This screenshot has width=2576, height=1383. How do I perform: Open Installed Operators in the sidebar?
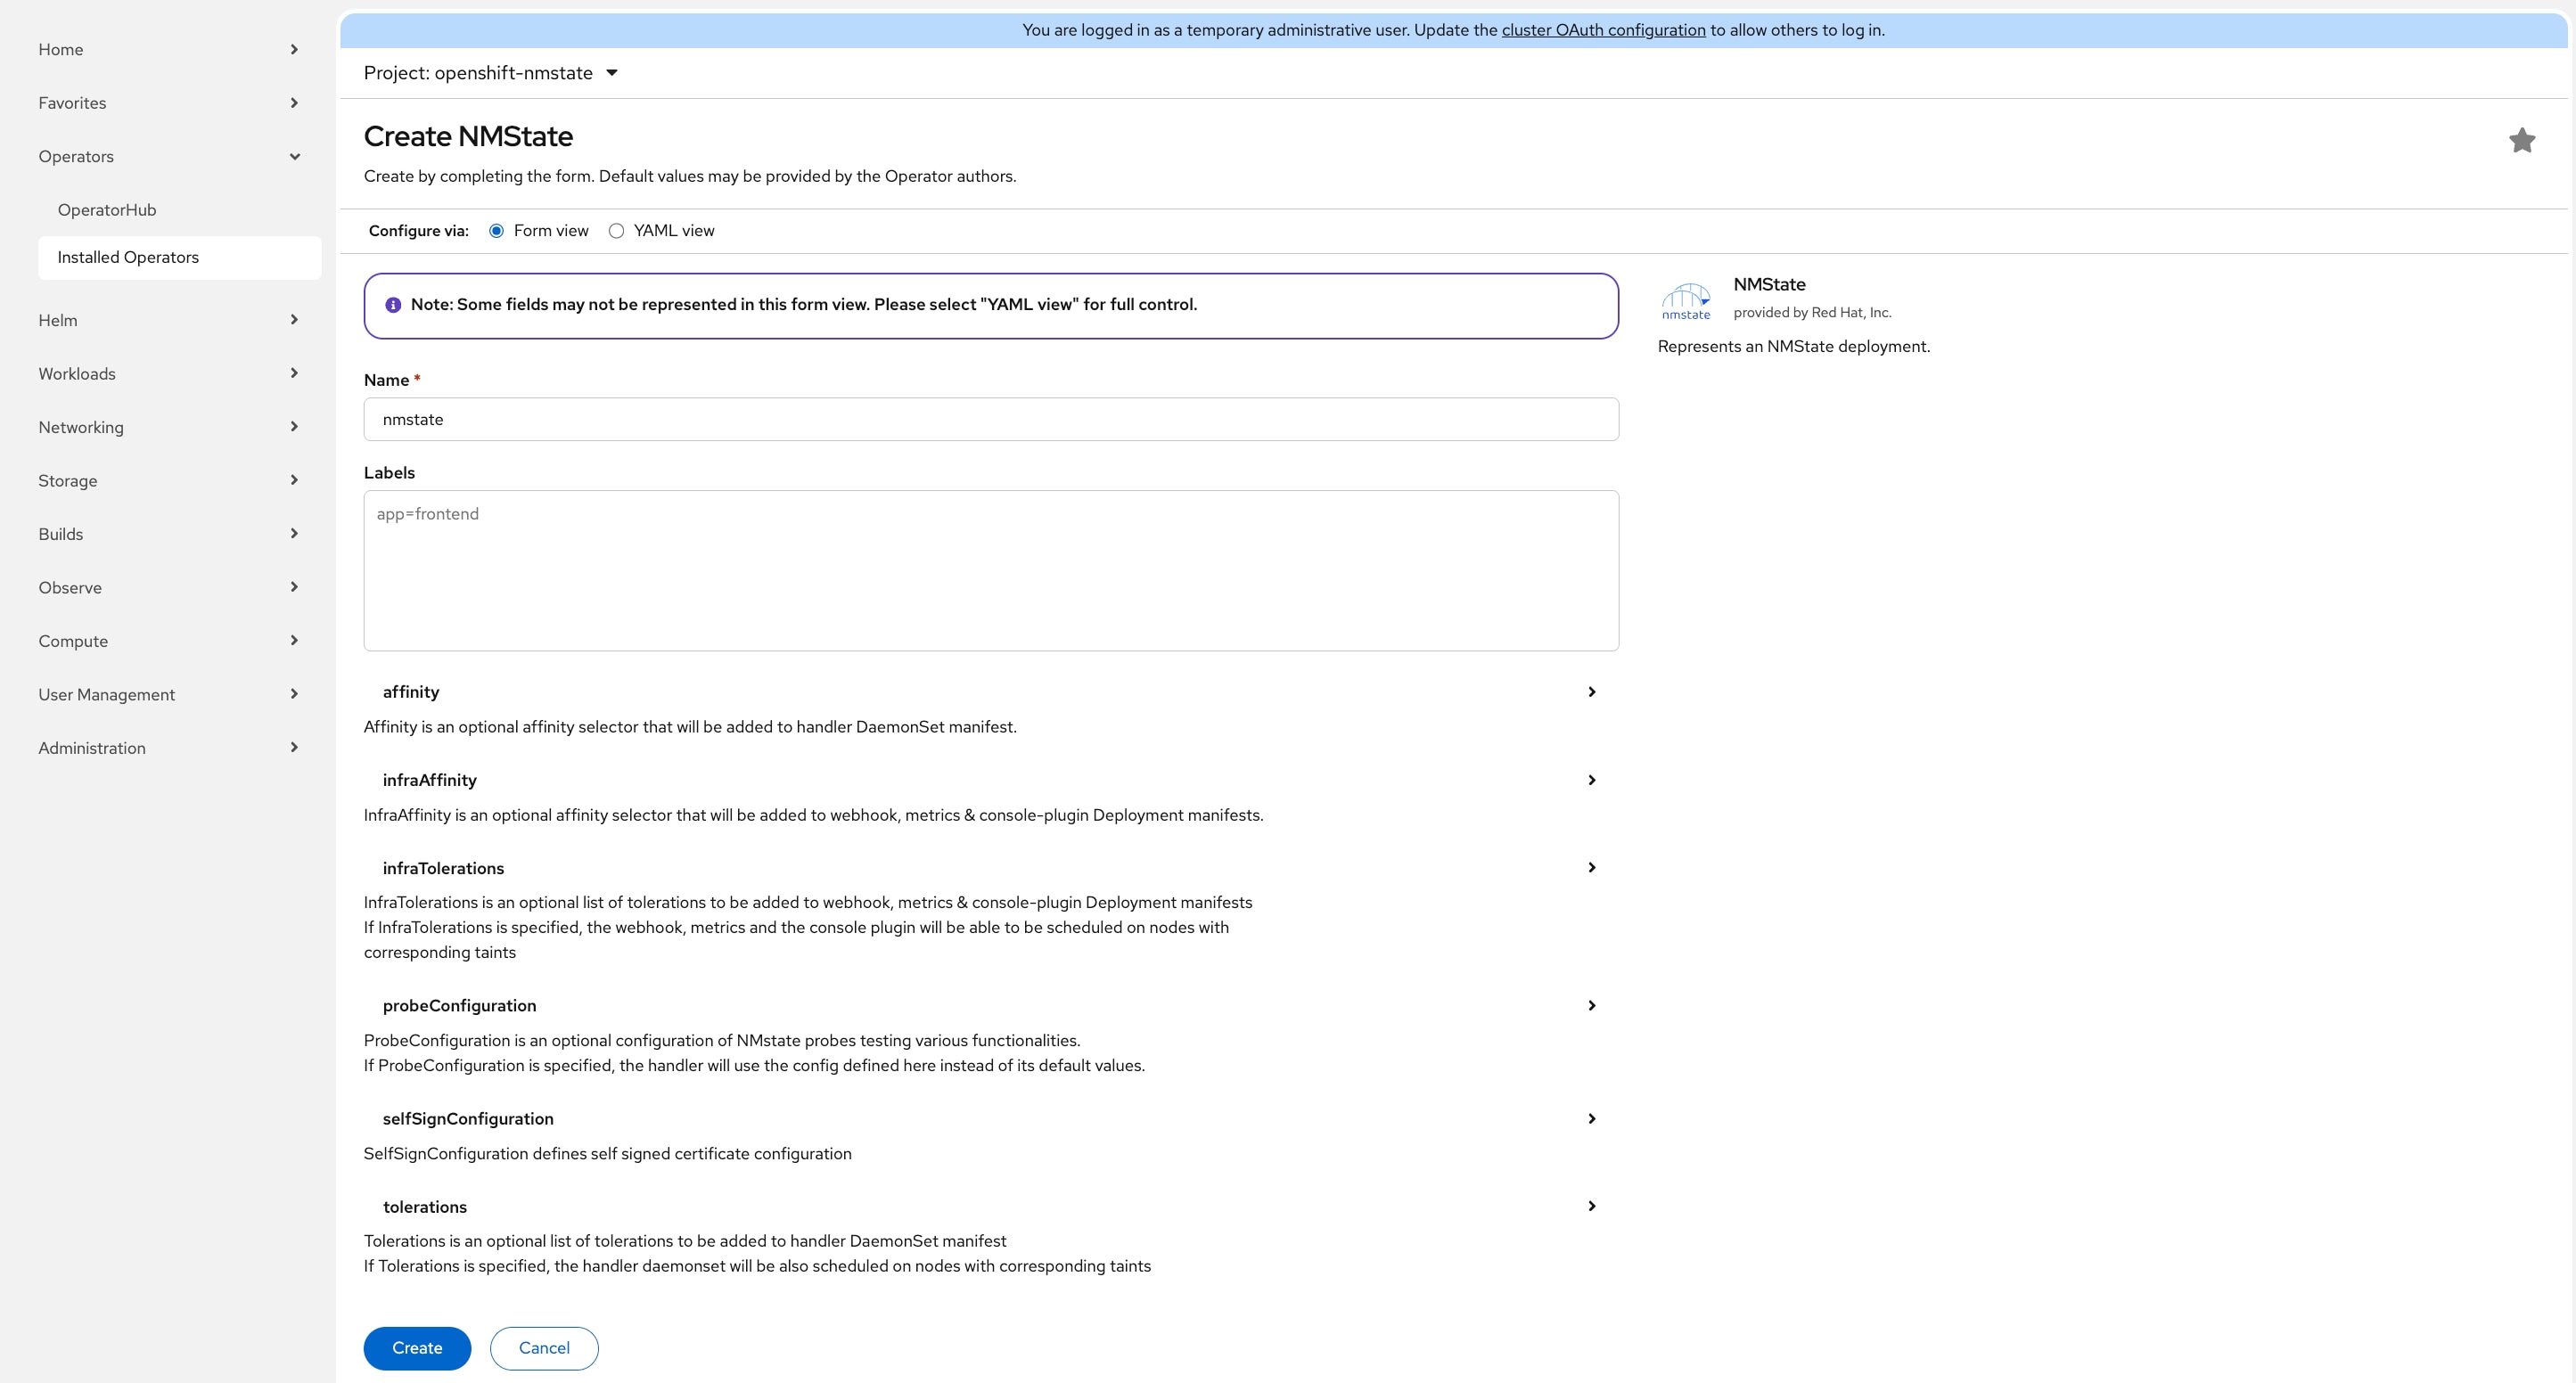click(x=179, y=257)
